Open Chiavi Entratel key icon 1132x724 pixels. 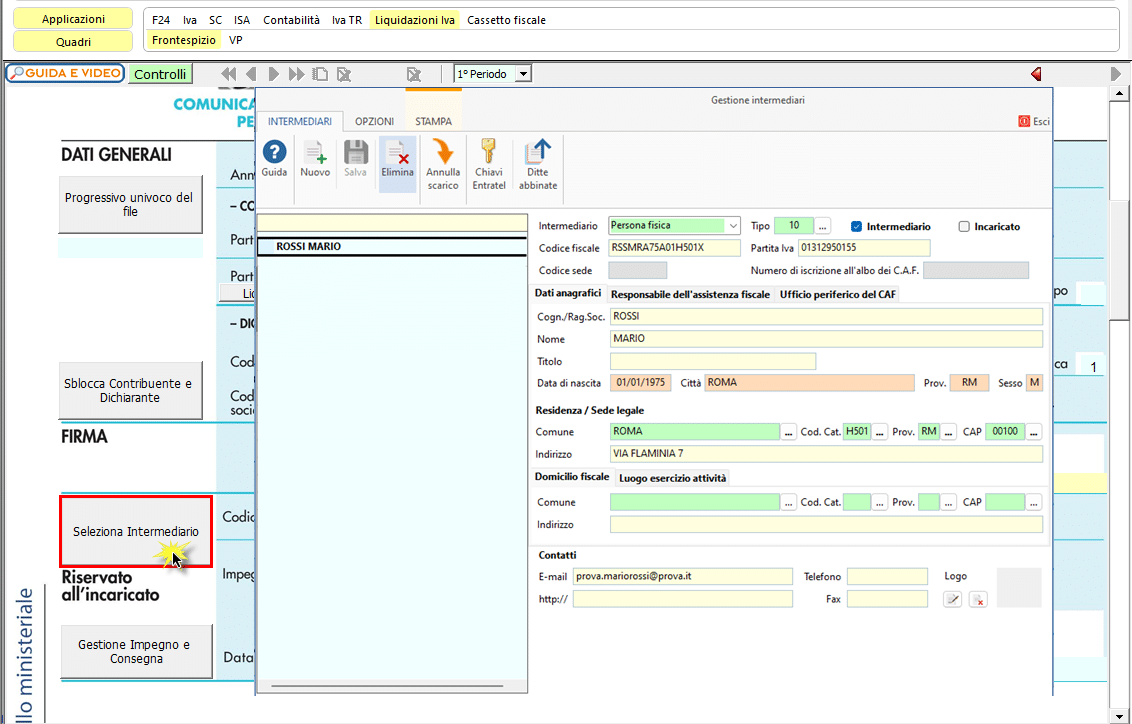click(489, 153)
